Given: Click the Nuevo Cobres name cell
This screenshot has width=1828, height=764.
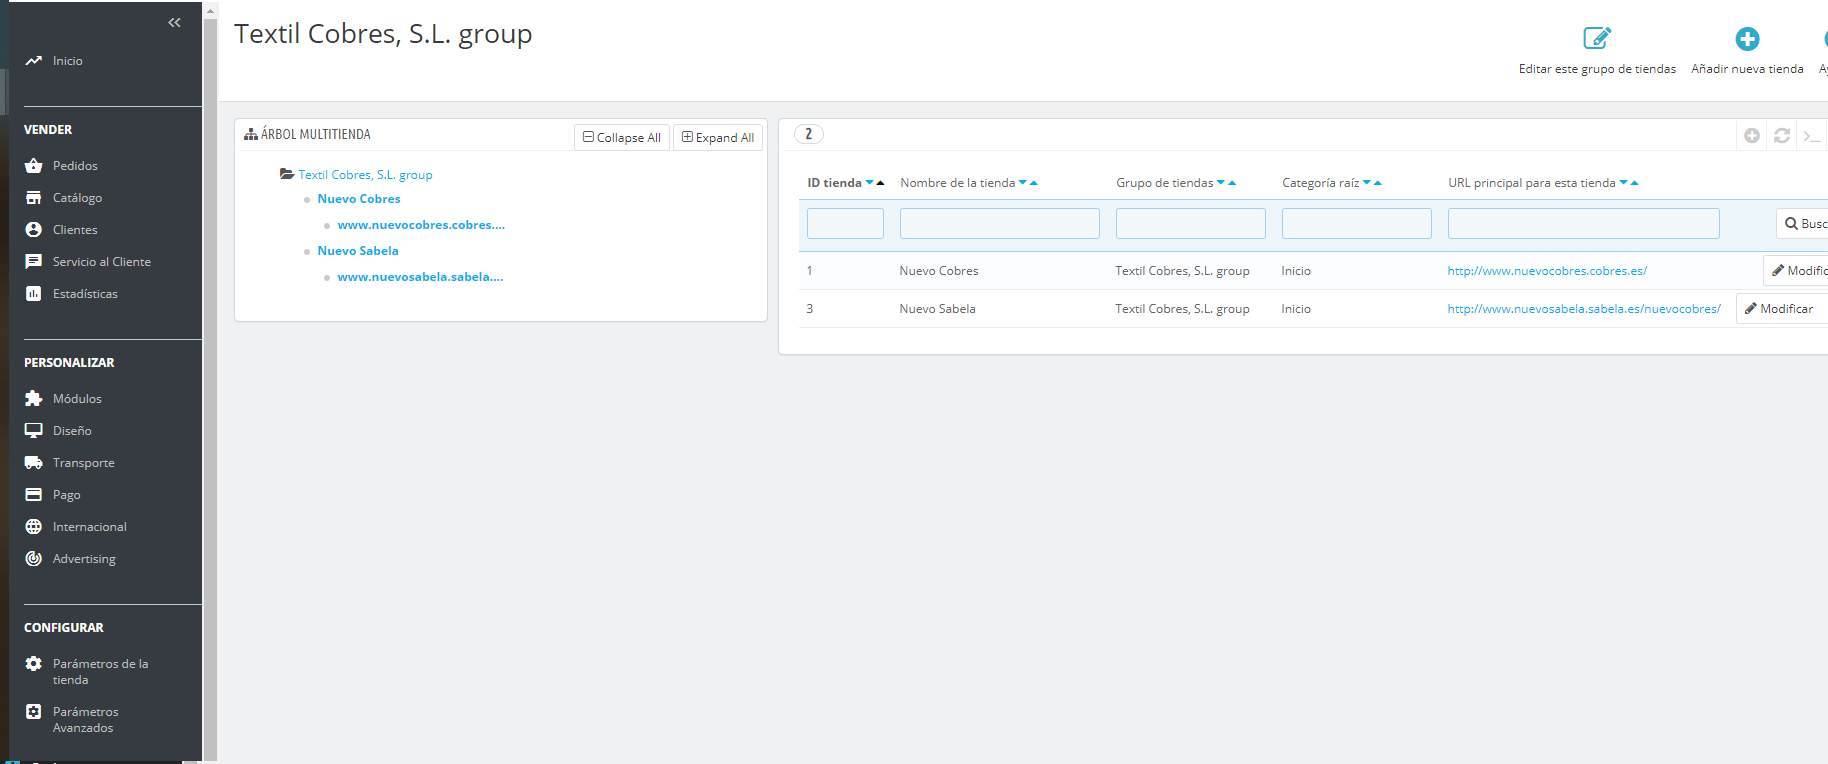Looking at the screenshot, I should [939, 271].
